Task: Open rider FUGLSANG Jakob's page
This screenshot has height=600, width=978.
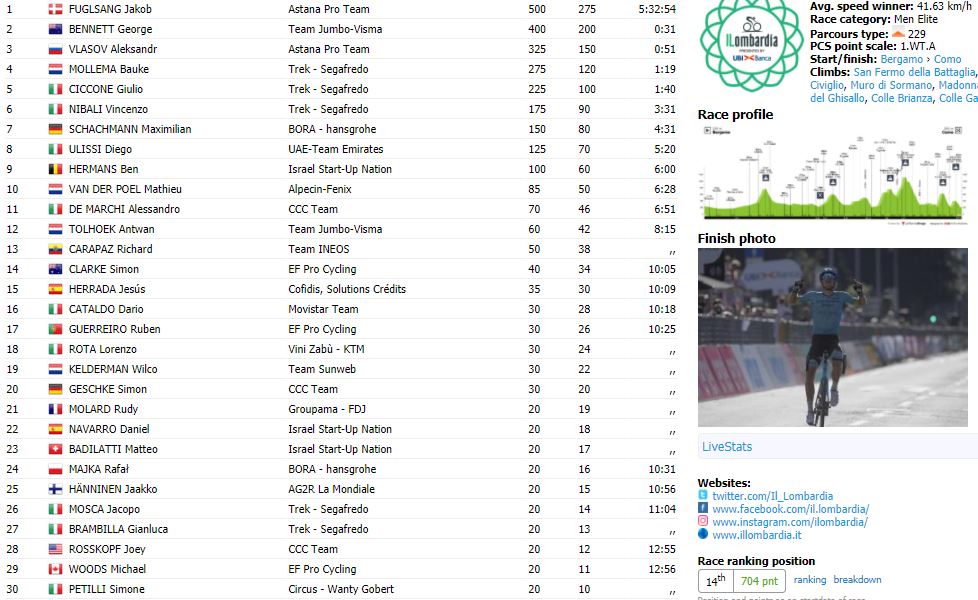Action: 110,9
